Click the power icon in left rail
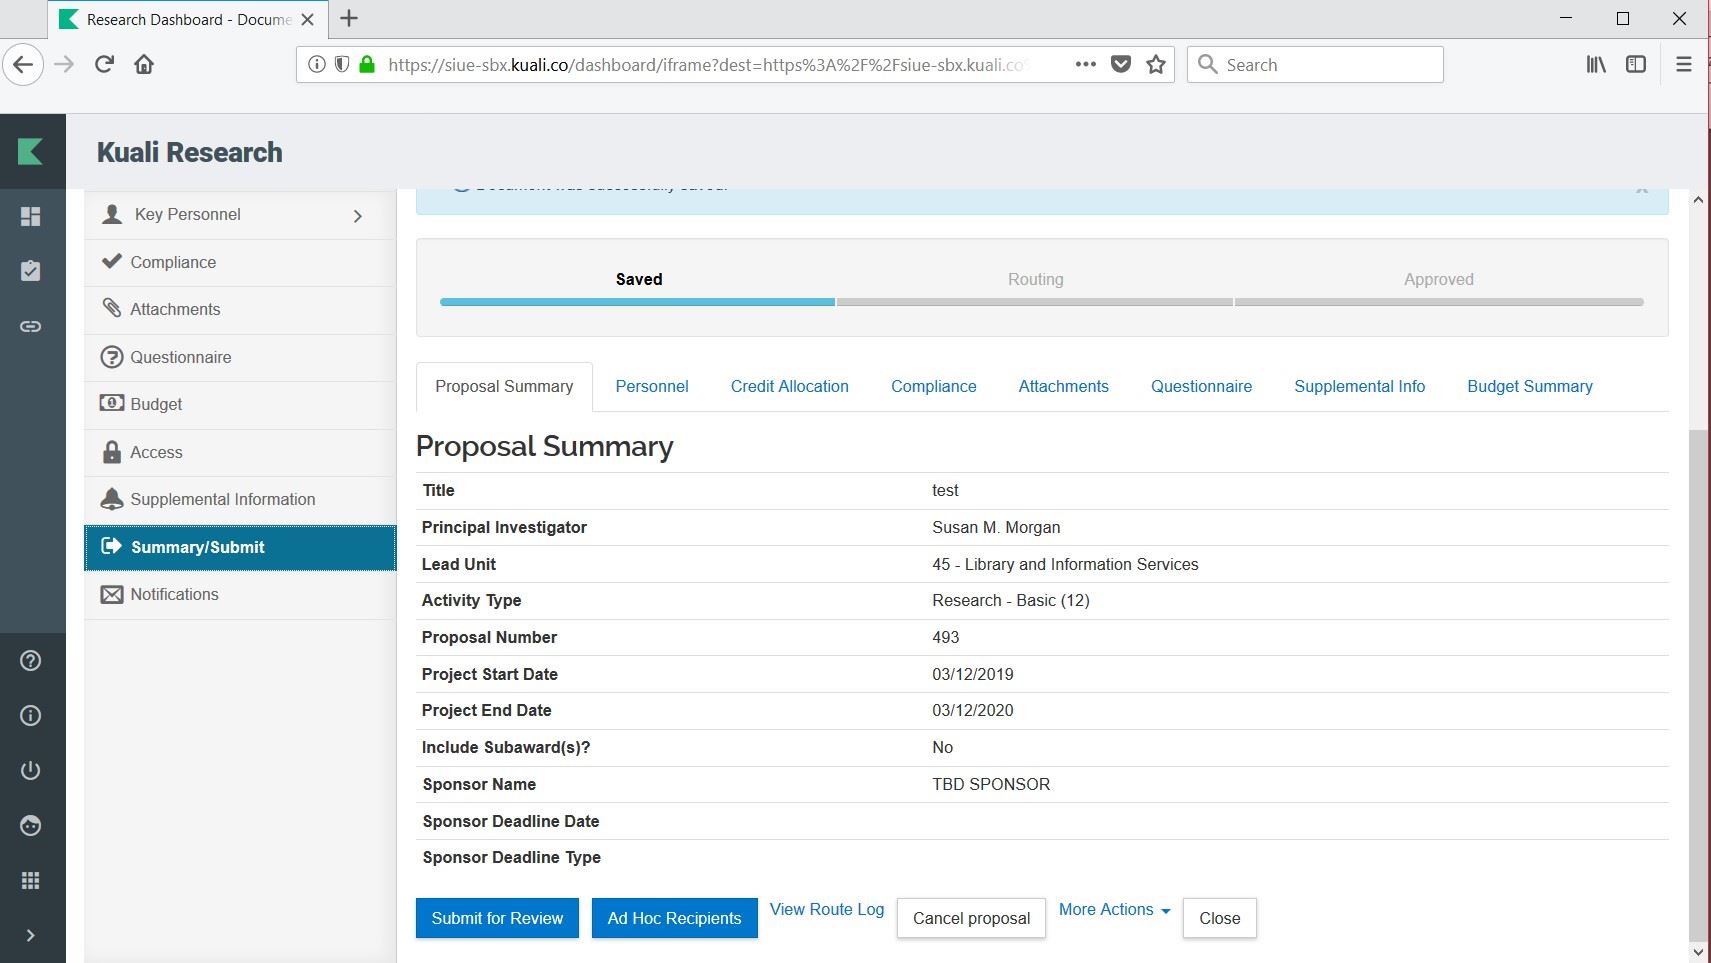Viewport: 1711px width, 963px height. 31,770
